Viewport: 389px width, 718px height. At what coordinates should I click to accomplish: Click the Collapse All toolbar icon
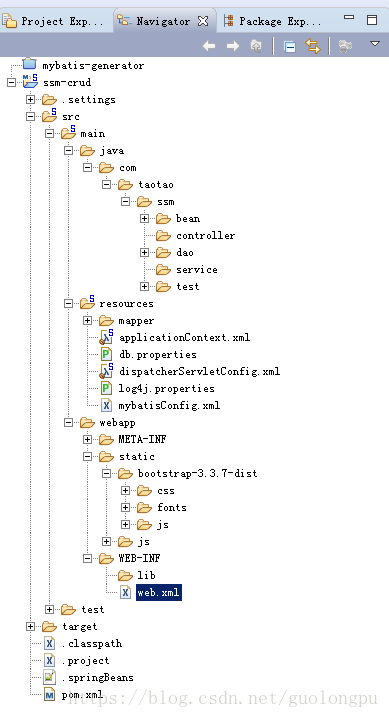click(289, 46)
